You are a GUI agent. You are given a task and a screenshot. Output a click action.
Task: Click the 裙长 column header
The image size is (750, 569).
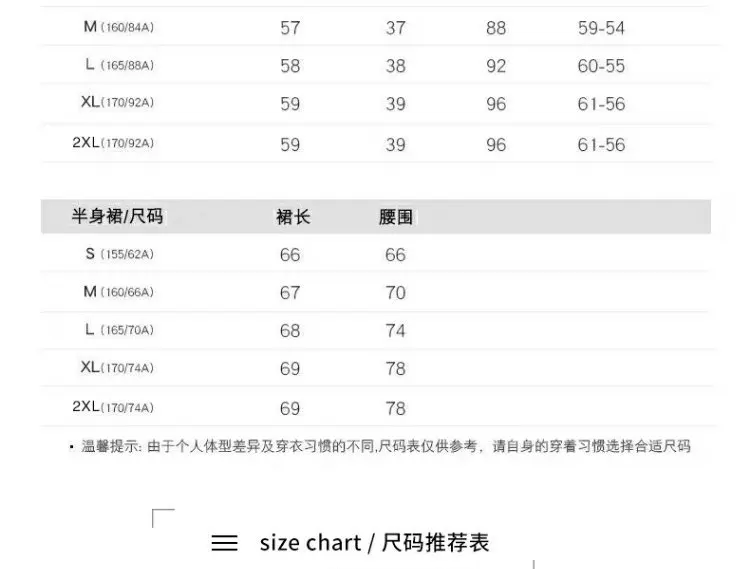click(293, 217)
